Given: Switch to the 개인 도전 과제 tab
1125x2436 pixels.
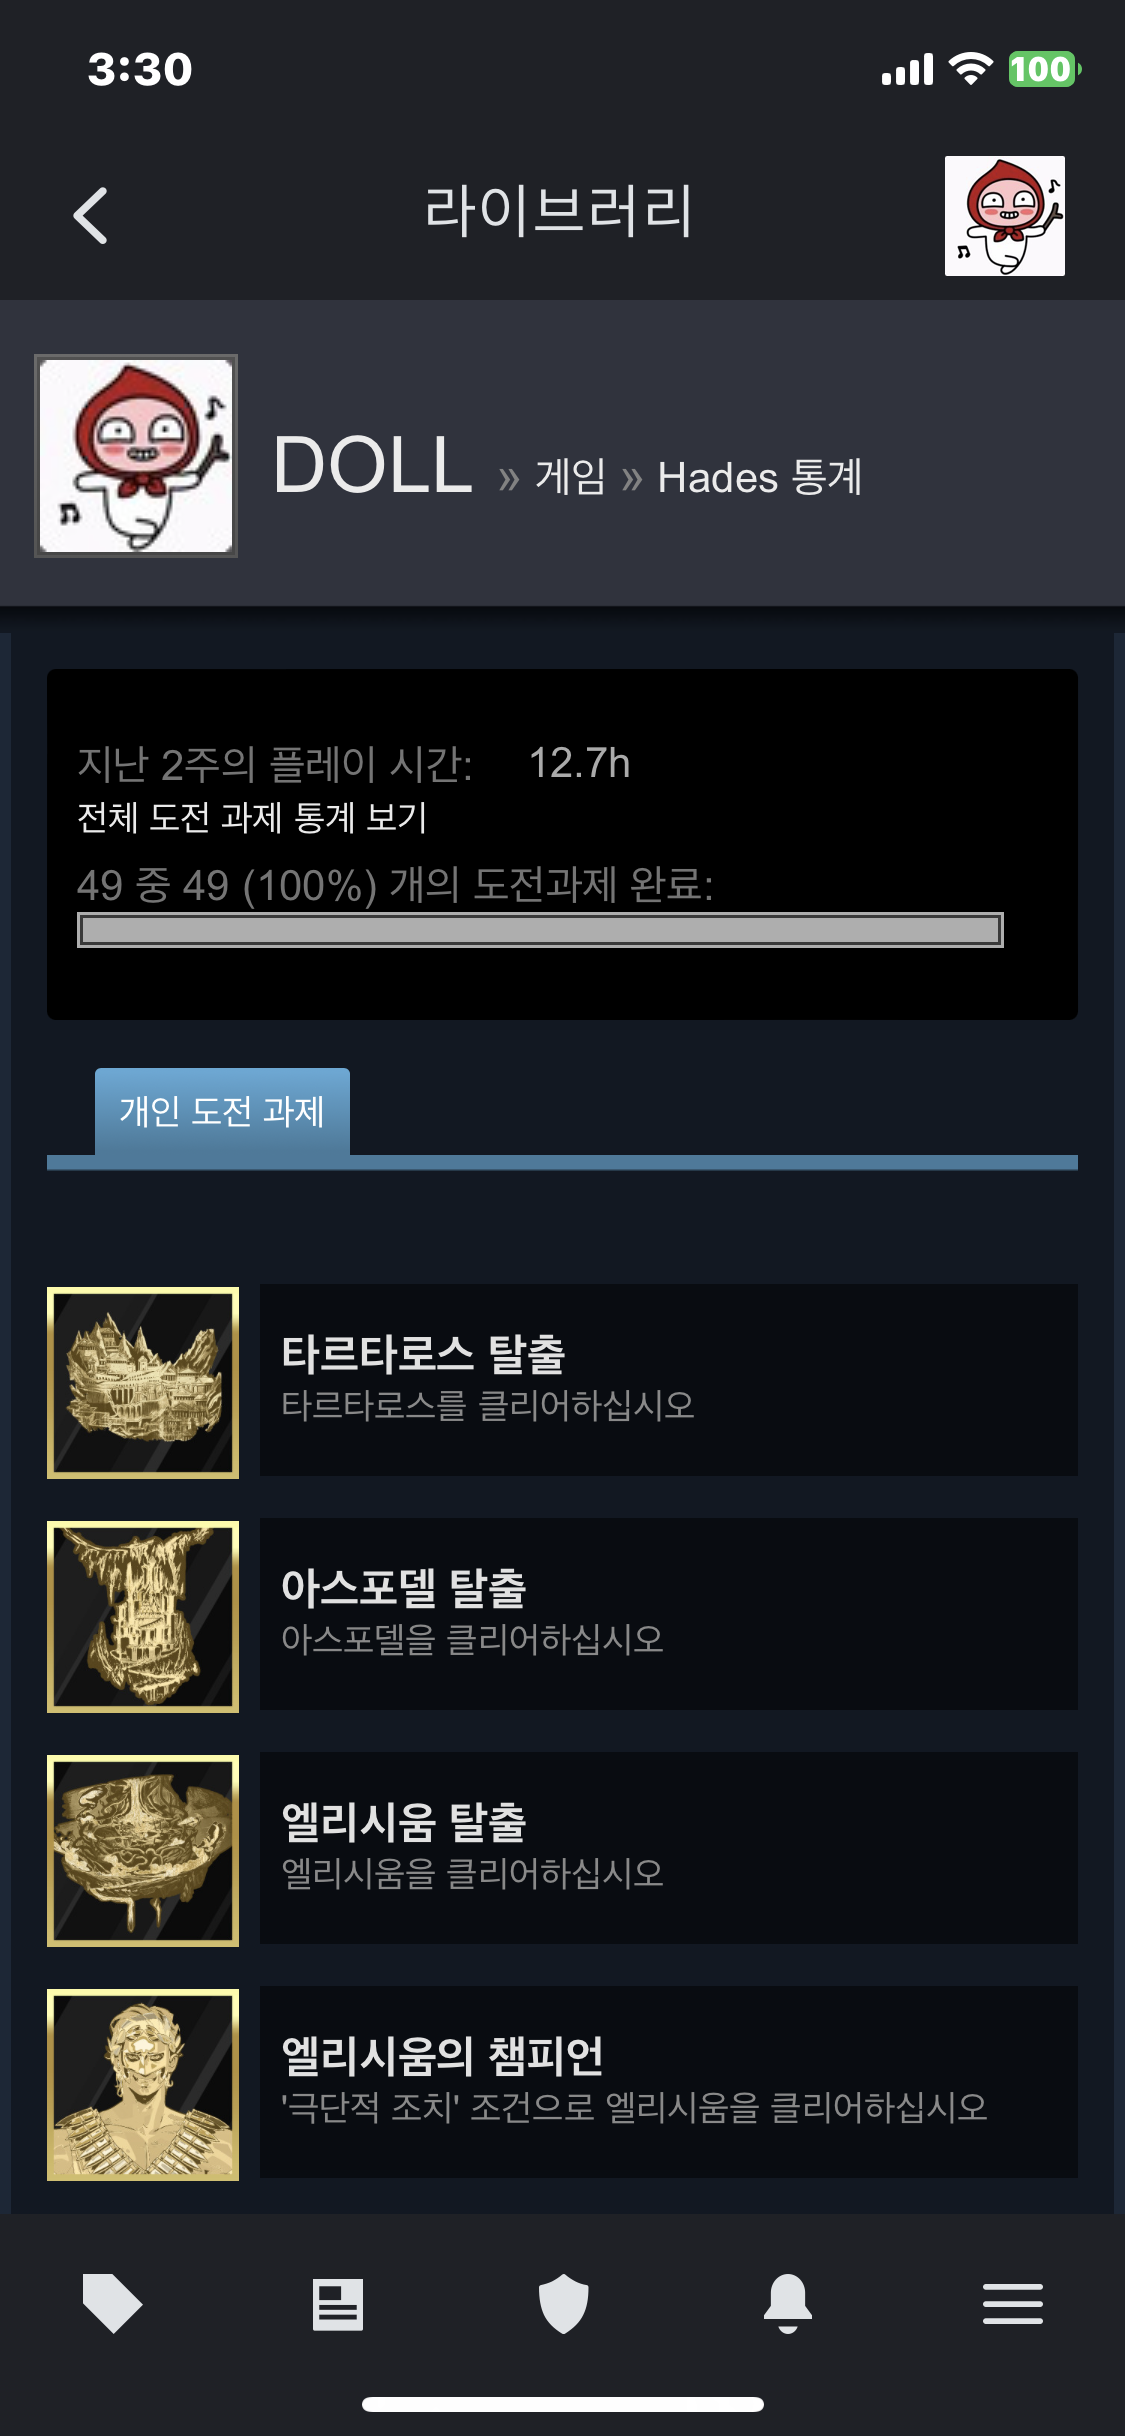Looking at the screenshot, I should (x=222, y=1111).
